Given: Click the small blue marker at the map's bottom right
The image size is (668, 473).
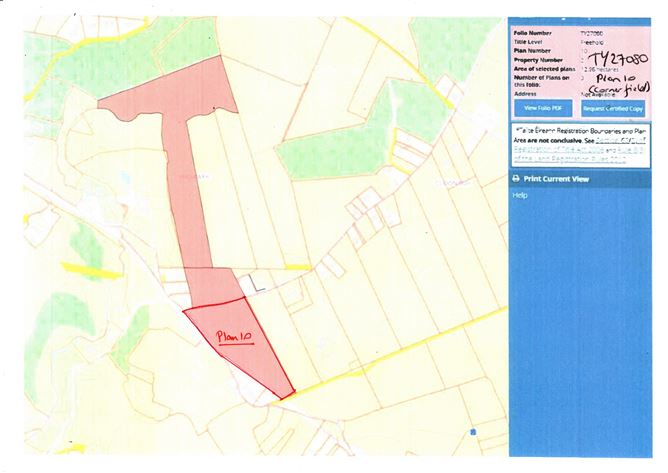Looking at the screenshot, I should [473, 432].
